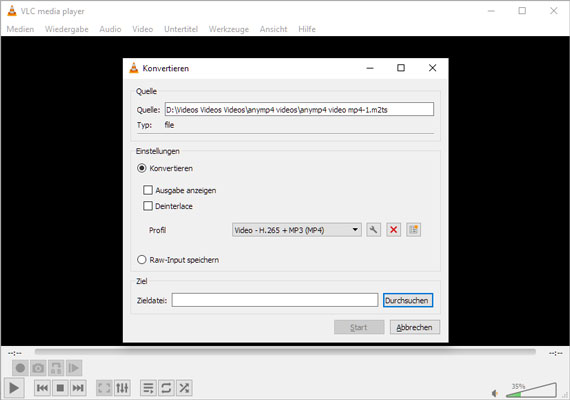This screenshot has width=570, height=400.
Task: Click the playback seek bar
Action: point(285,352)
